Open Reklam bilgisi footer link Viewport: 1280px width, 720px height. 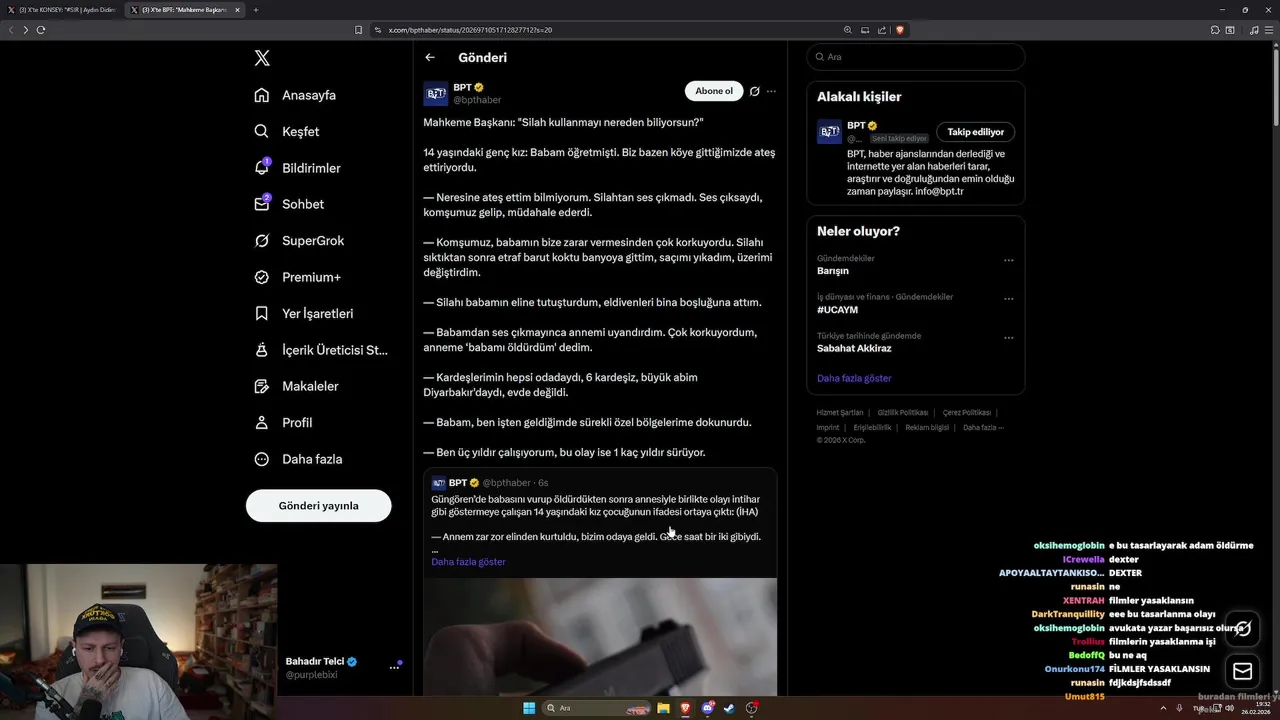[x=927, y=428]
